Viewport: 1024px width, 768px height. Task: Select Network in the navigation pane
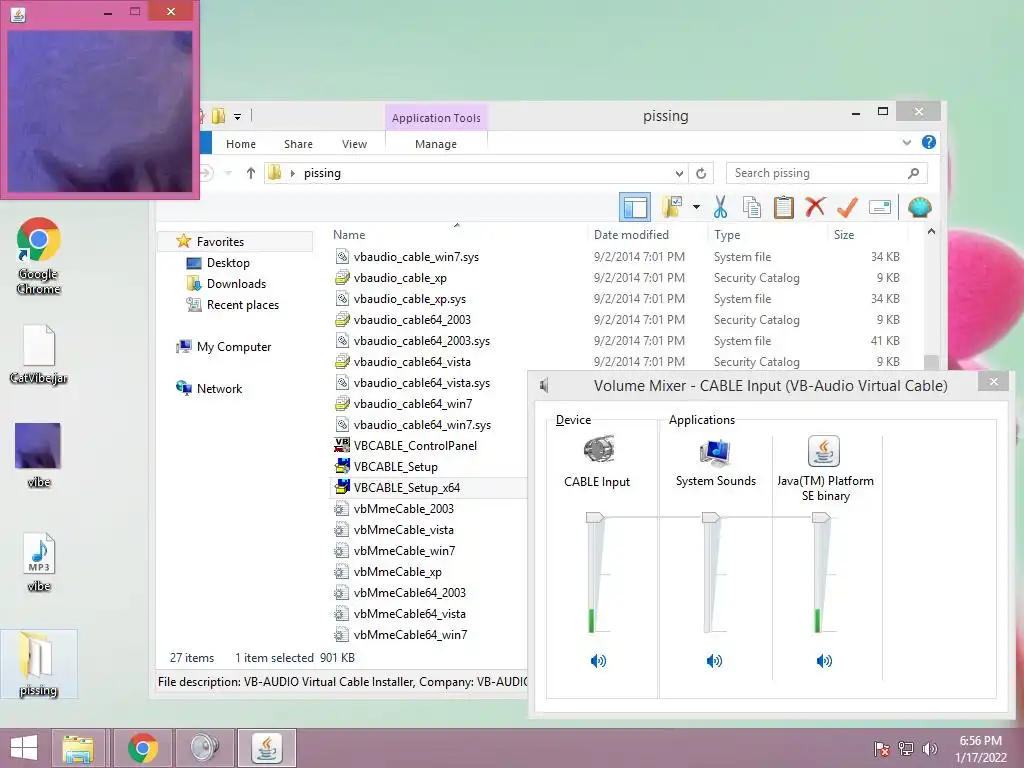[219, 389]
